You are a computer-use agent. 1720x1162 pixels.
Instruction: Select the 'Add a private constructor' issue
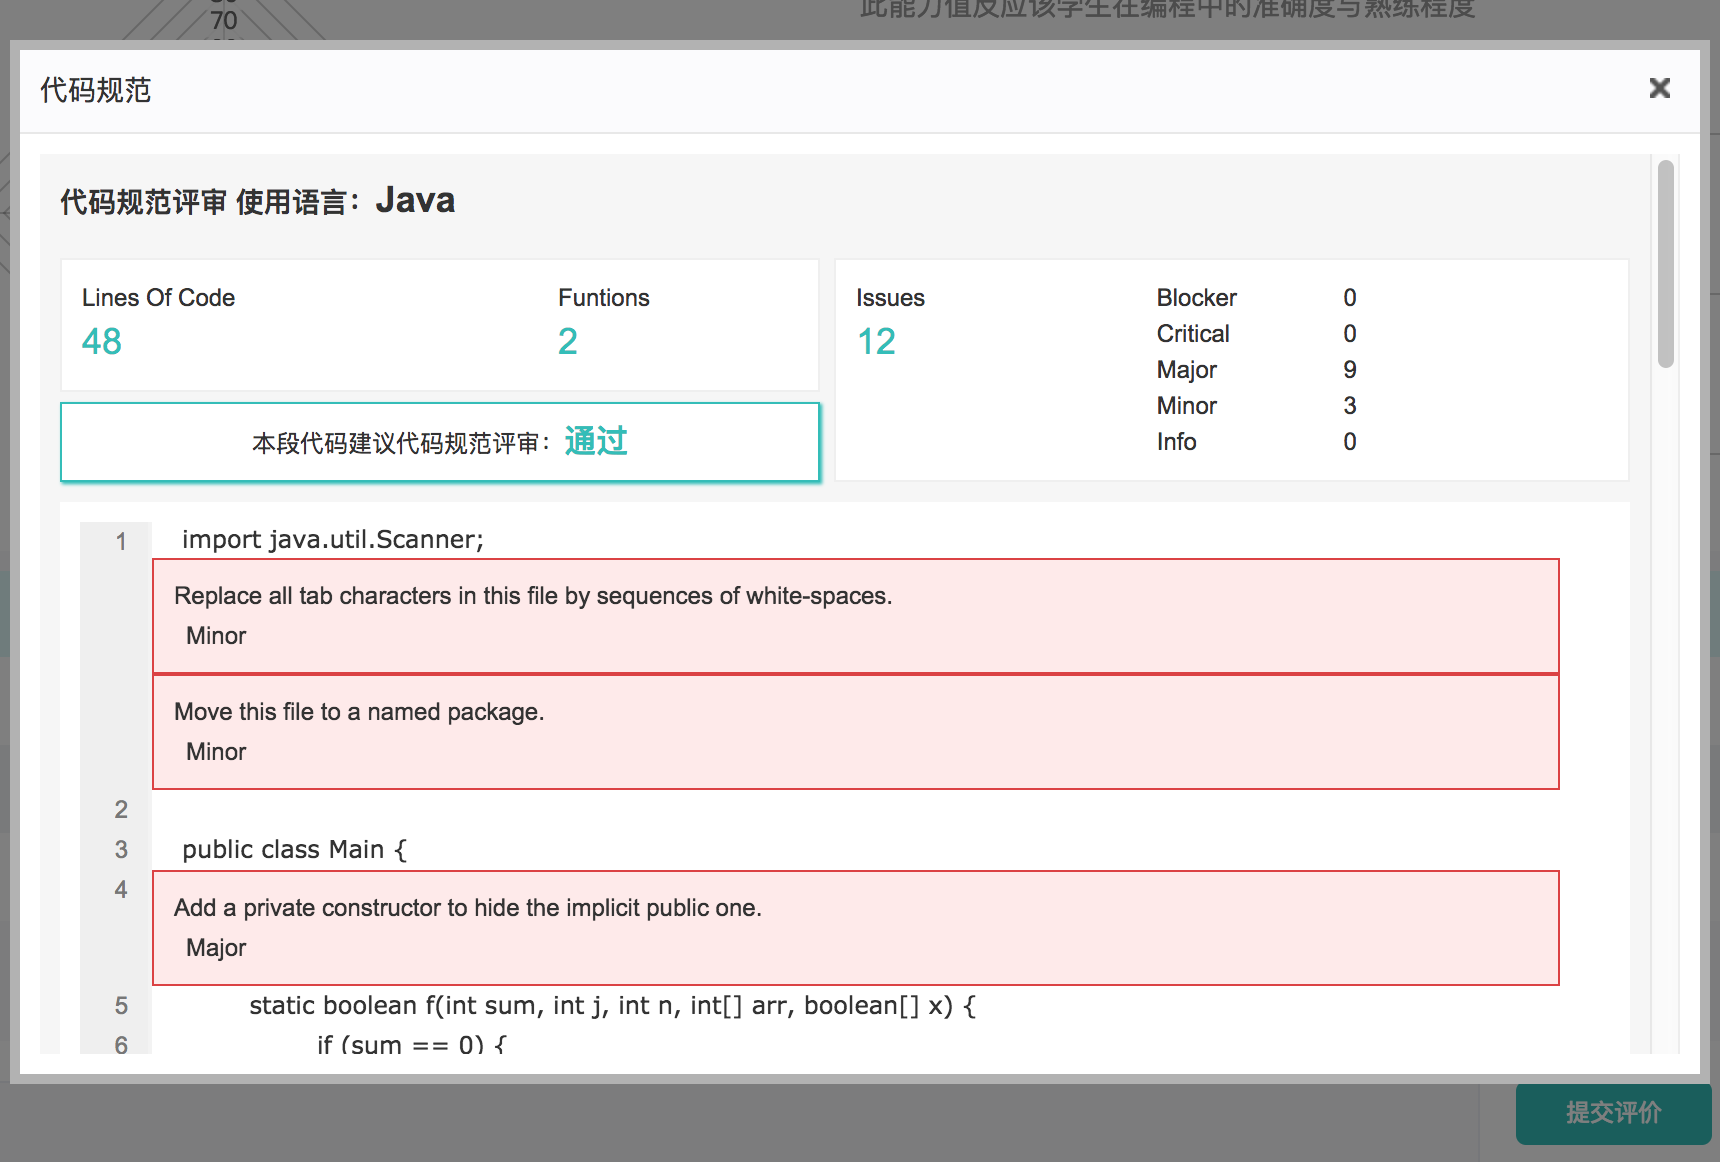pyautogui.click(x=855, y=928)
